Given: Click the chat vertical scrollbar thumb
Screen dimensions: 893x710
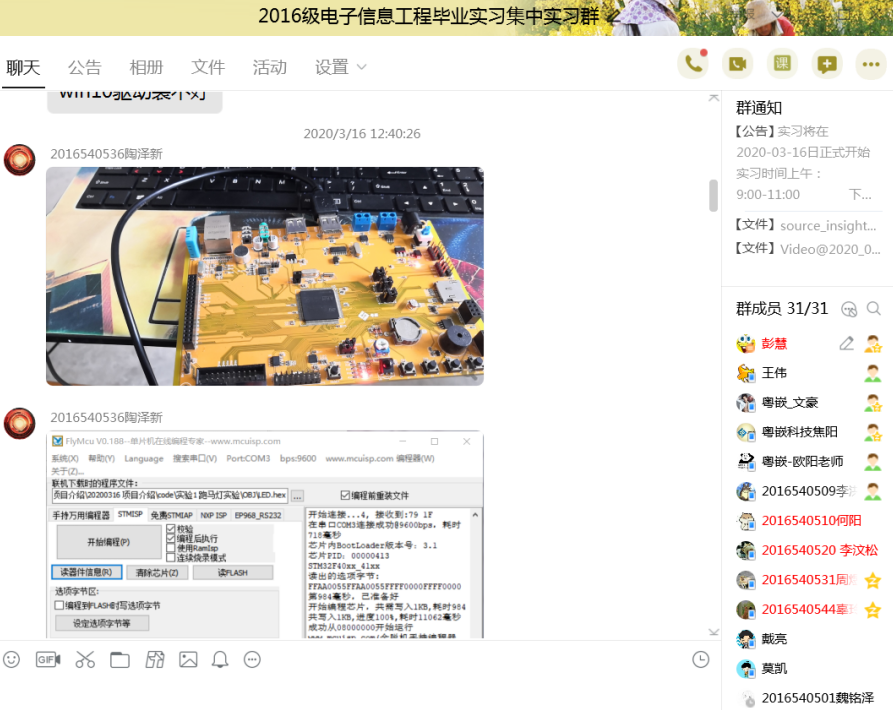Looking at the screenshot, I should [x=713, y=195].
